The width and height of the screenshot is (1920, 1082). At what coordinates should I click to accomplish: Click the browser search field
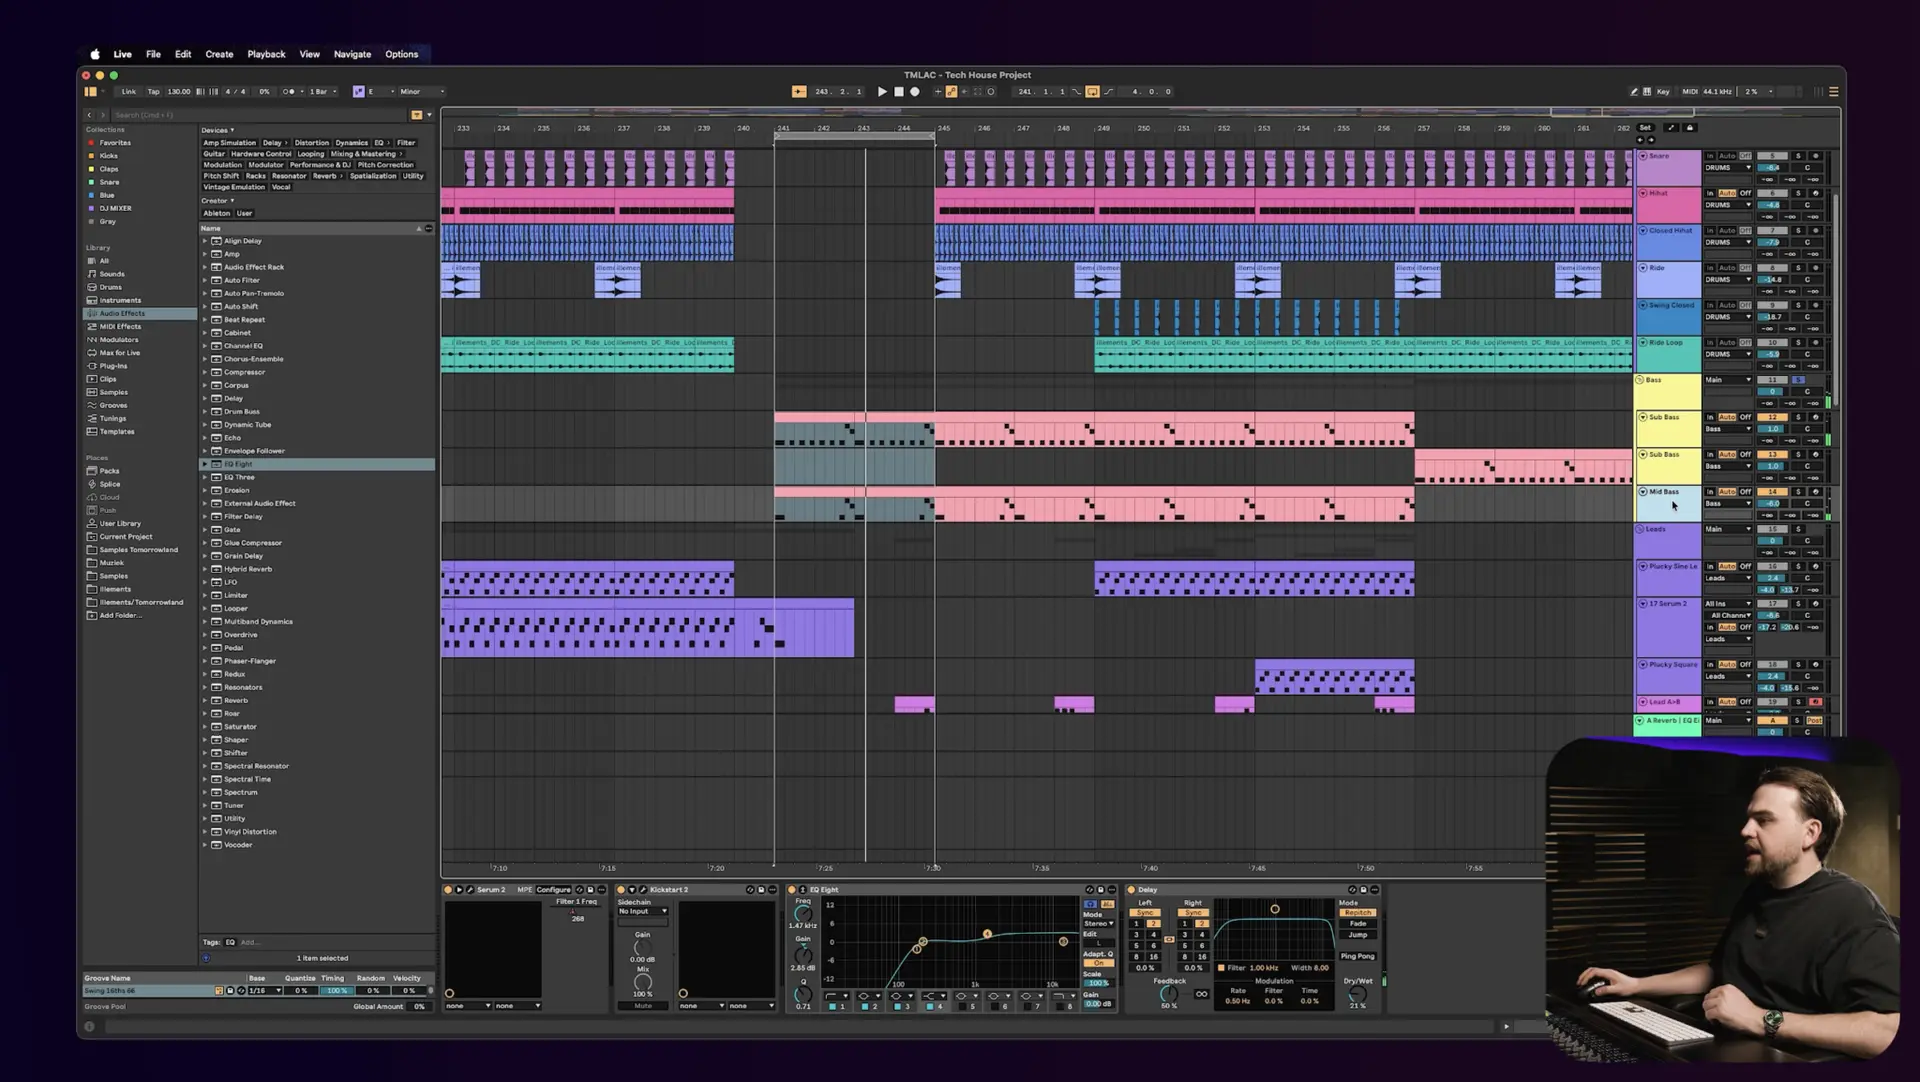click(260, 115)
